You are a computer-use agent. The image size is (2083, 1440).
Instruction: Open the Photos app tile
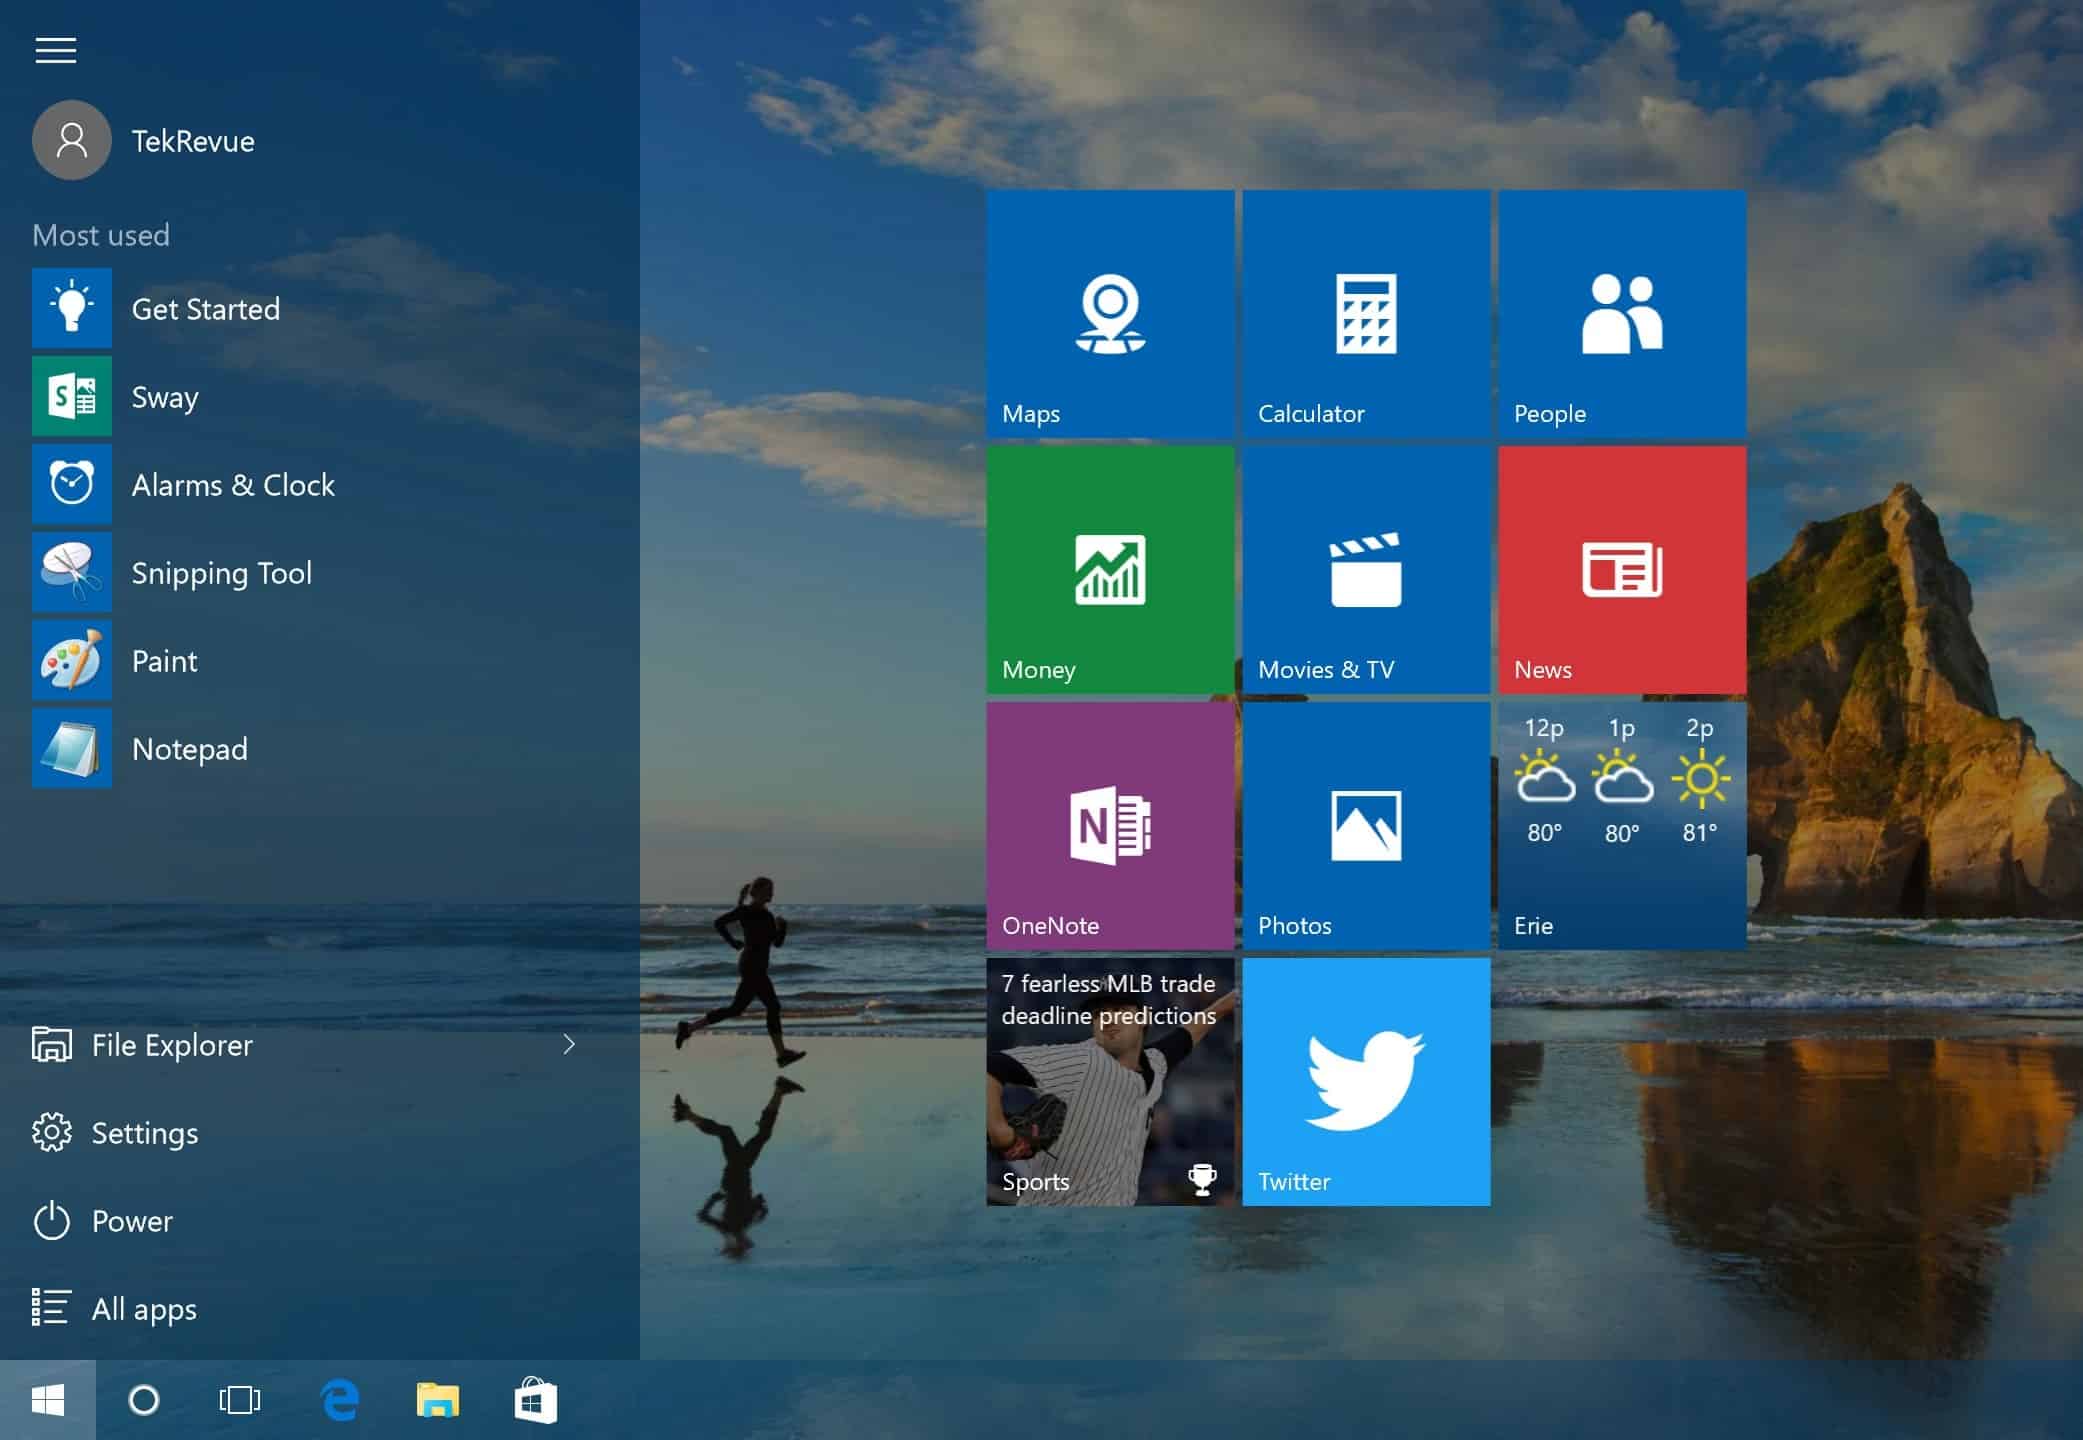[1365, 824]
